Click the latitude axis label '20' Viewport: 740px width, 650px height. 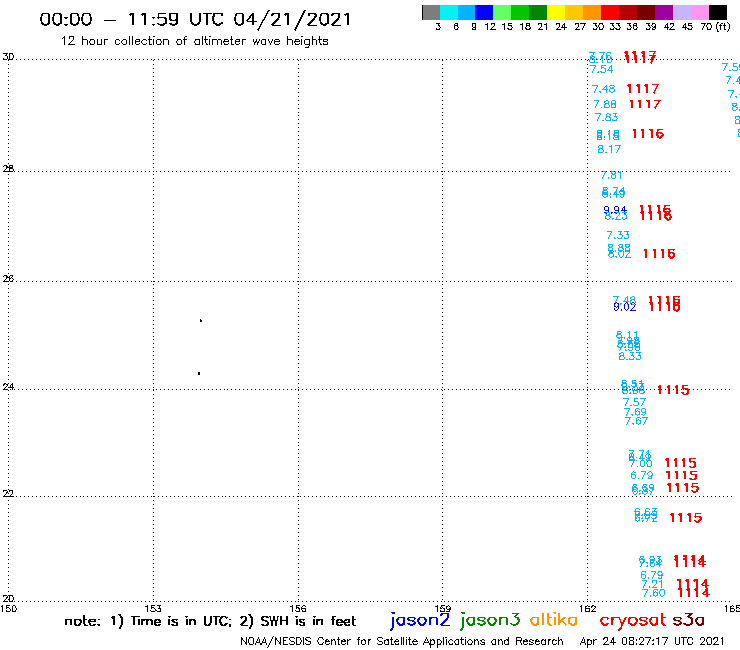8,599
